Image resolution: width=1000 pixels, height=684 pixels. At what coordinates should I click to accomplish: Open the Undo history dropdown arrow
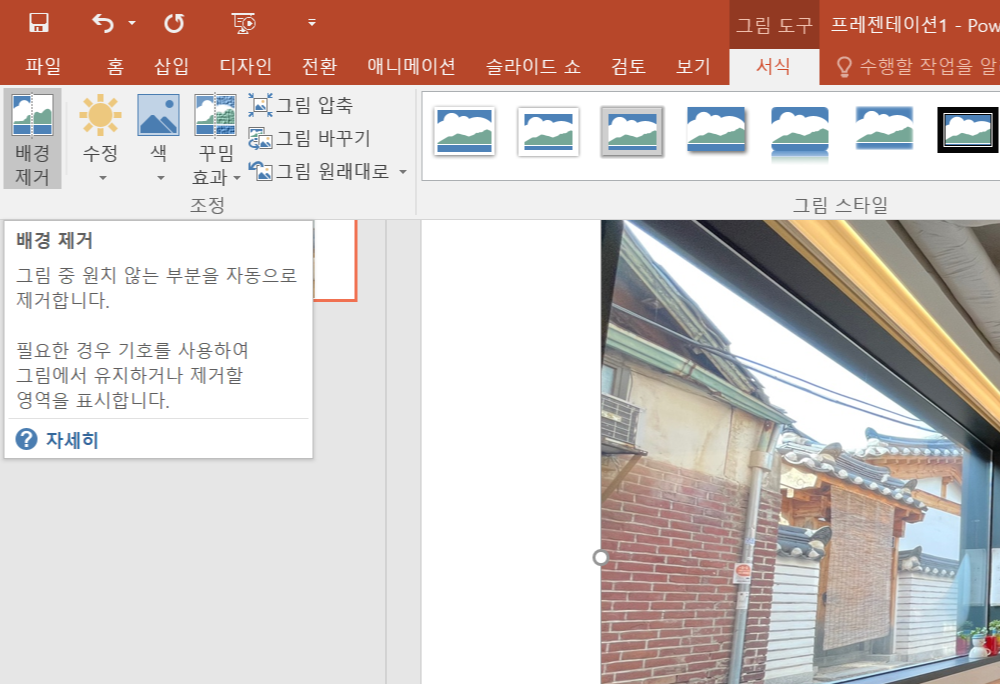(x=132, y=23)
